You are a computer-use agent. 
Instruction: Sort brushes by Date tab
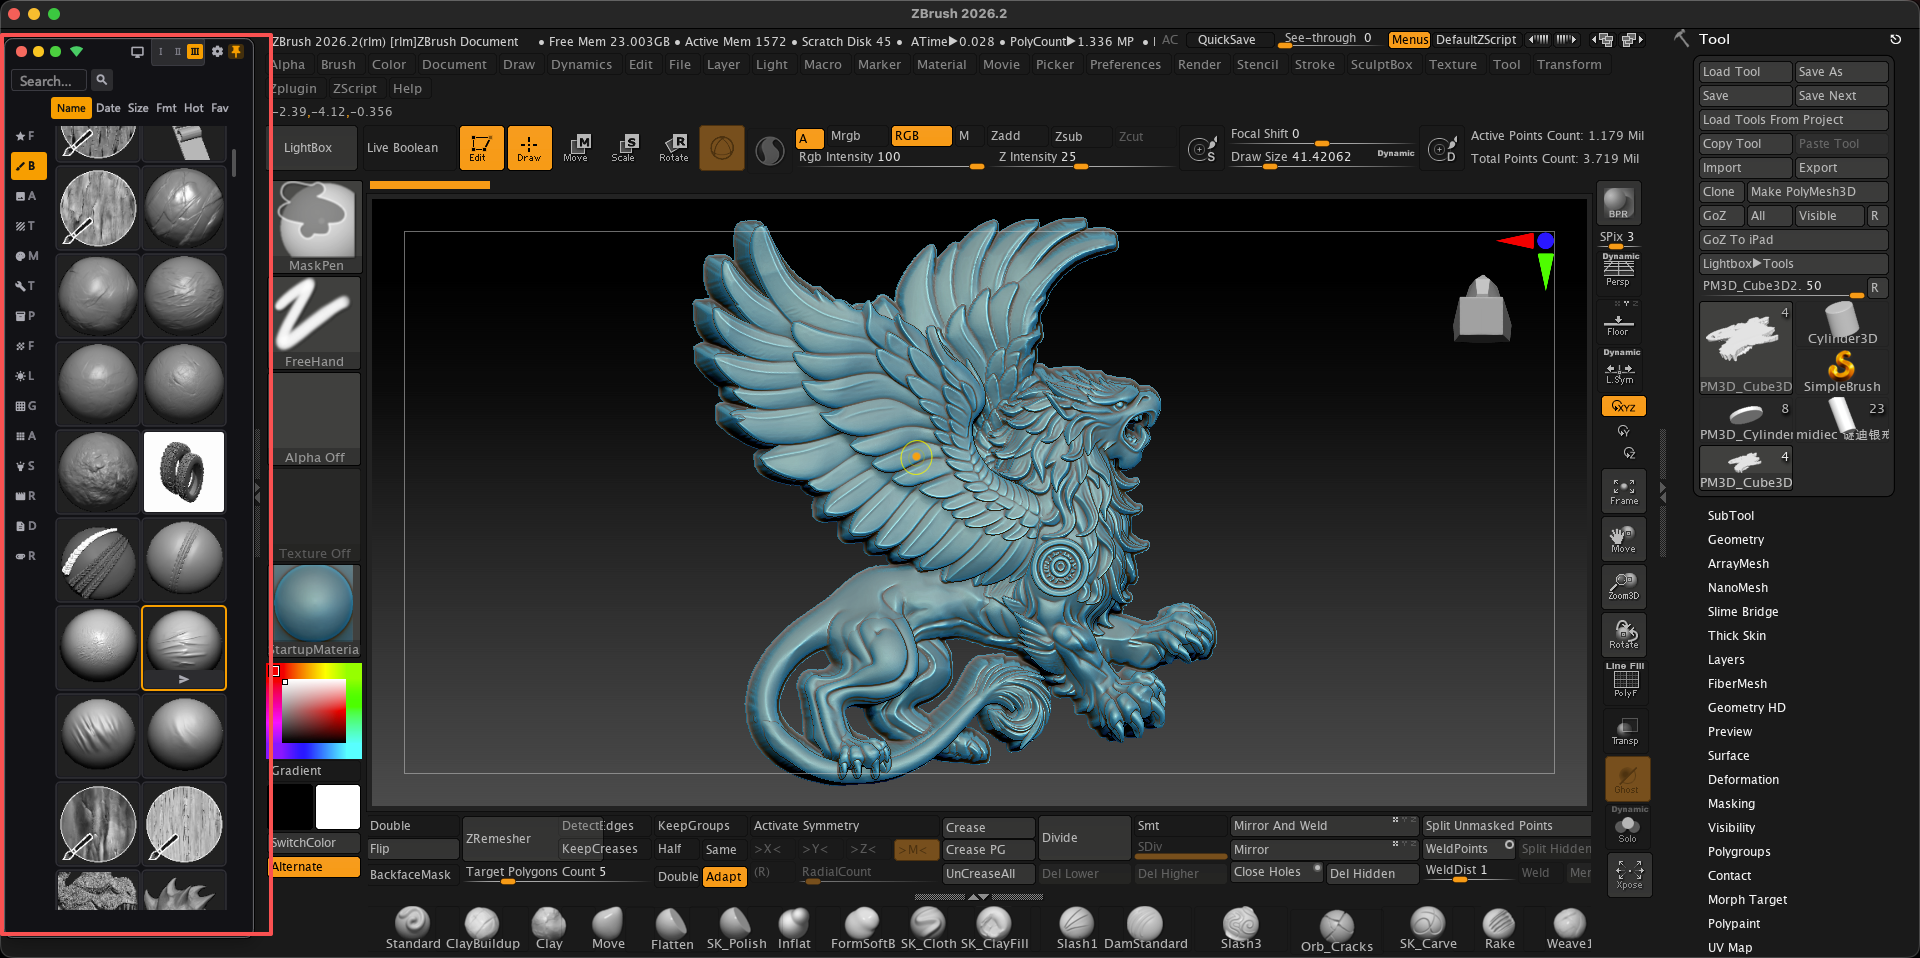point(108,108)
